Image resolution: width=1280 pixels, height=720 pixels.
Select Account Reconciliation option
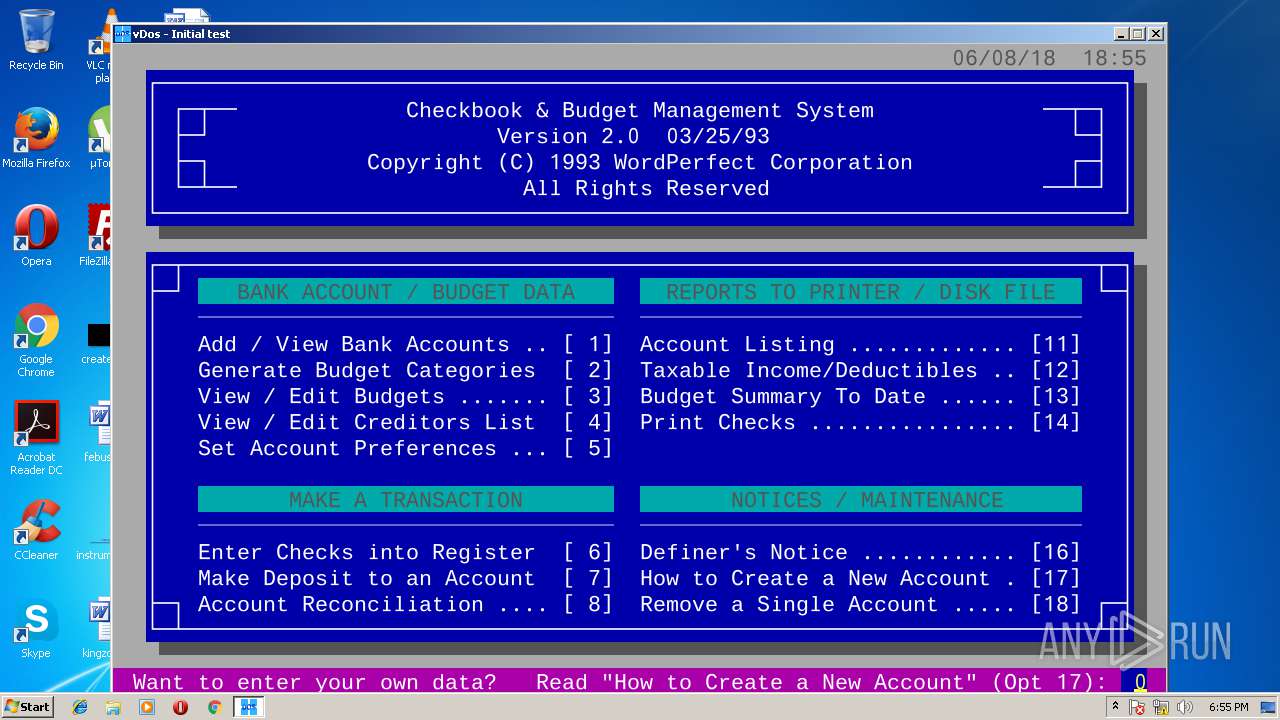coord(405,604)
